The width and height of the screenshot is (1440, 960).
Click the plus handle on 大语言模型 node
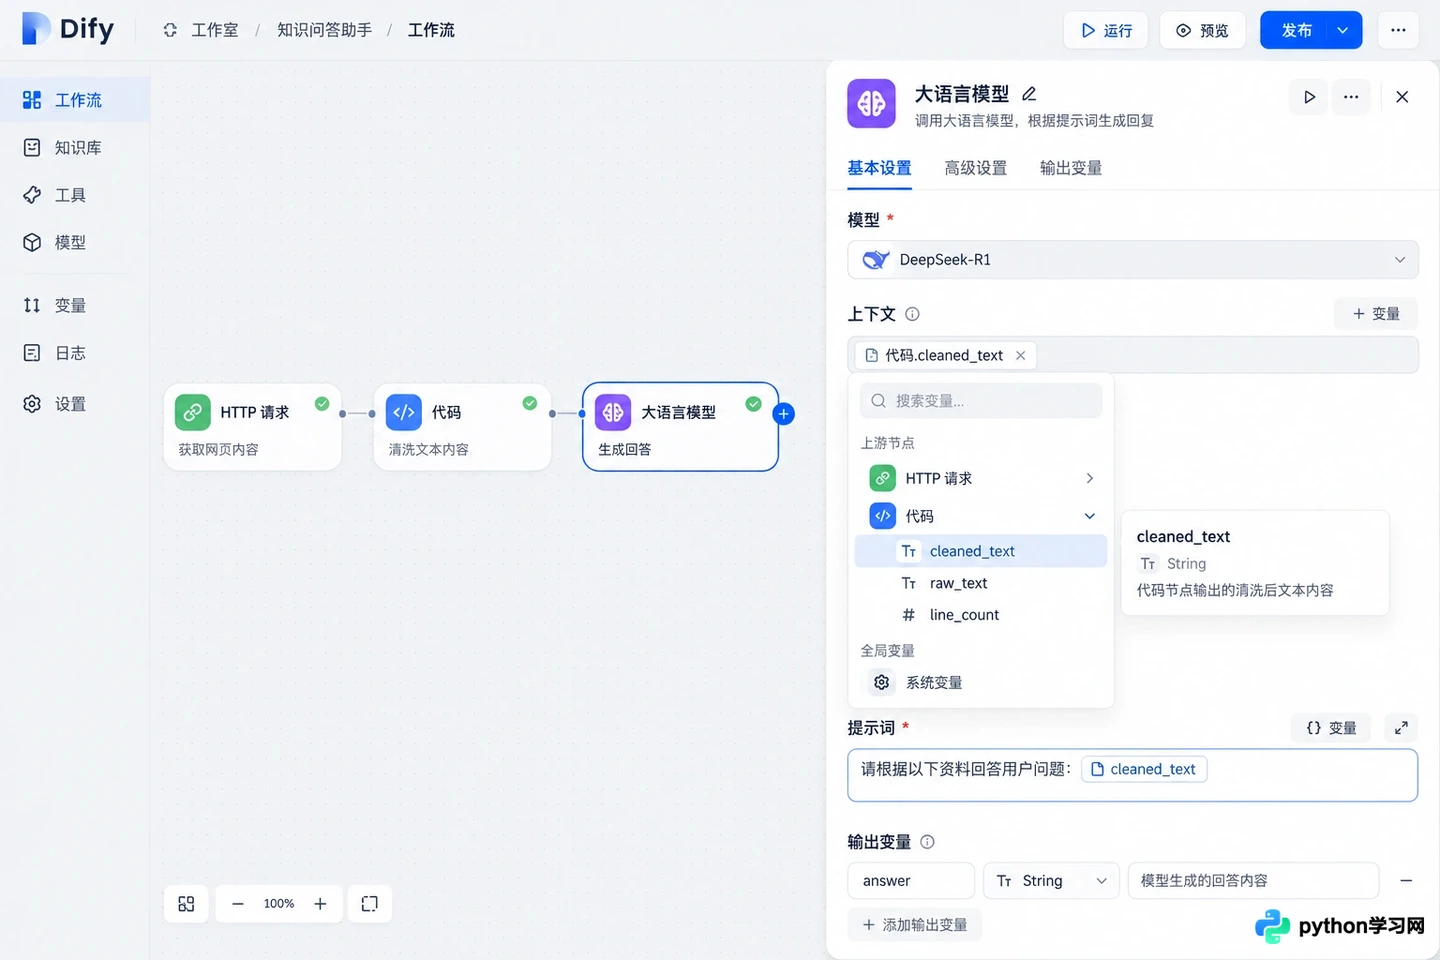pyautogui.click(x=784, y=413)
